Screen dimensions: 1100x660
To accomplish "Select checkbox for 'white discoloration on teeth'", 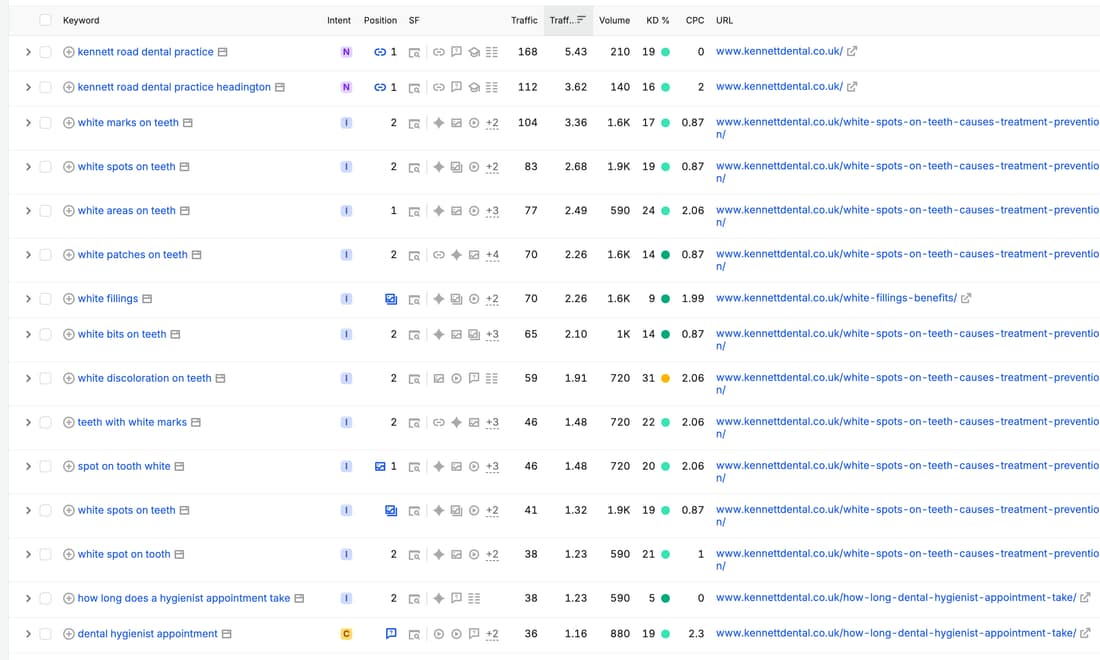I will pos(46,379).
